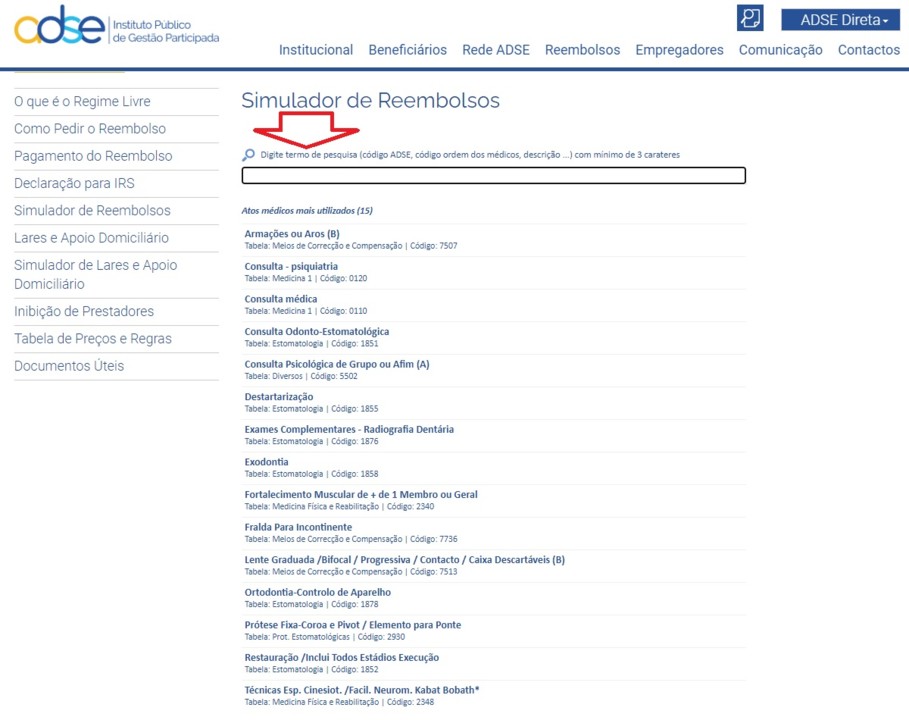Open 'Tabela de Preços e Regras'

(92, 339)
